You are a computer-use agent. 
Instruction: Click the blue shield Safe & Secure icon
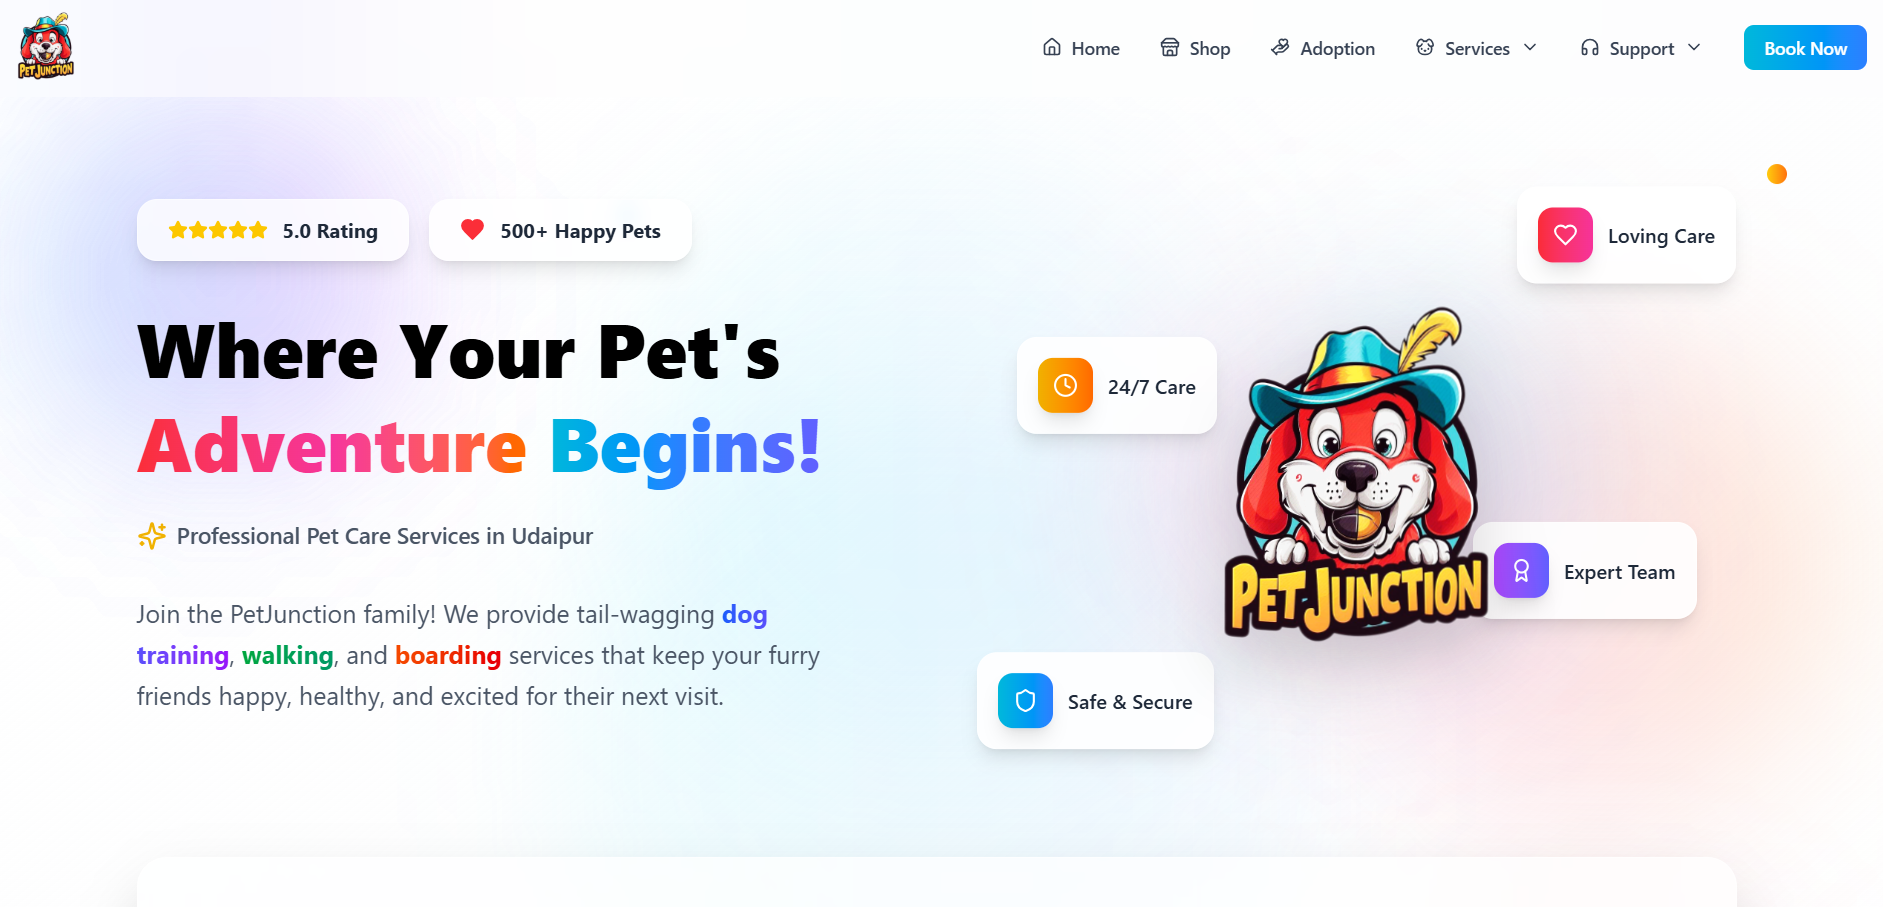coord(1025,701)
